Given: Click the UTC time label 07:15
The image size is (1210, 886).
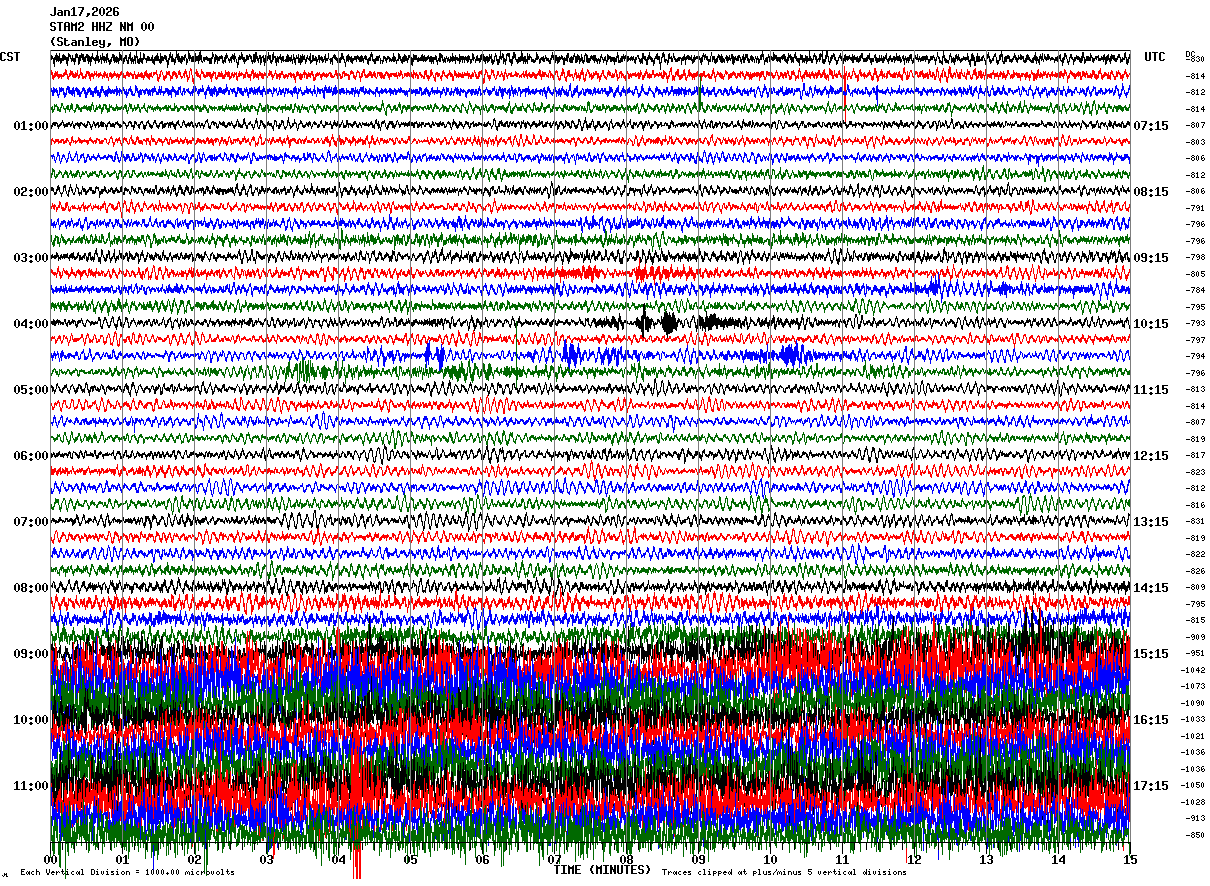Looking at the screenshot, I should [1151, 126].
